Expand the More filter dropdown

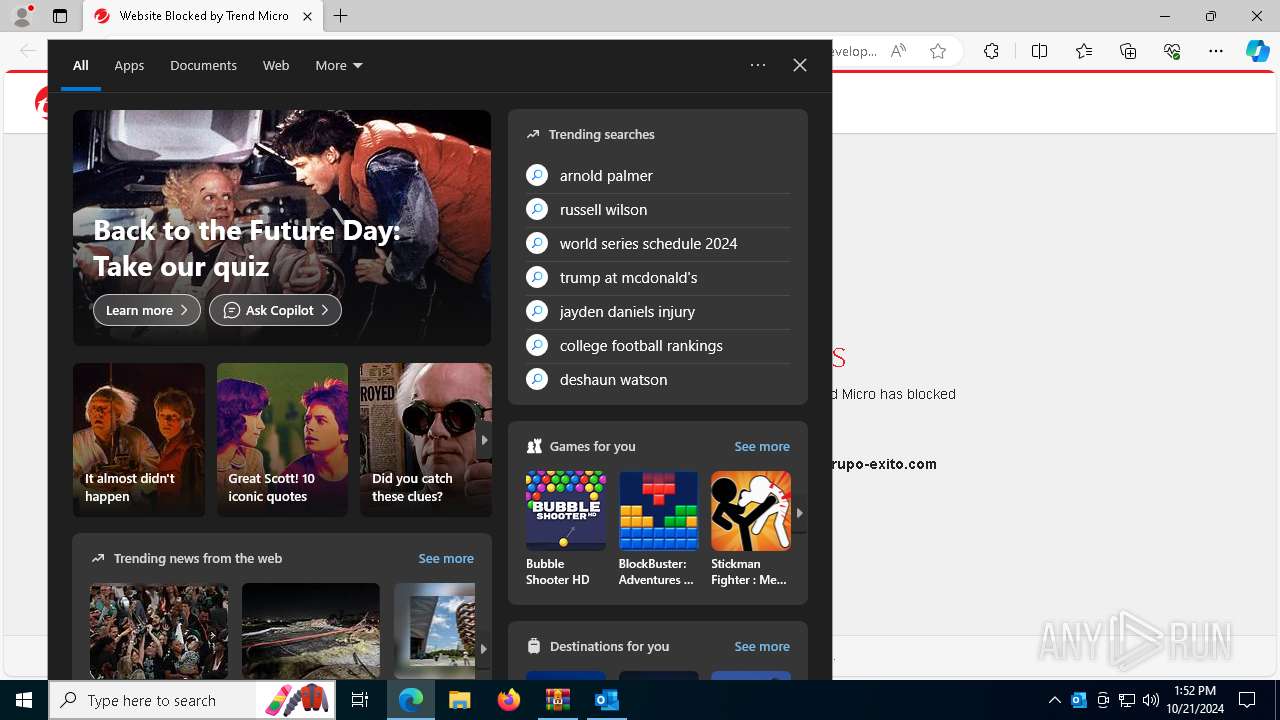339,65
